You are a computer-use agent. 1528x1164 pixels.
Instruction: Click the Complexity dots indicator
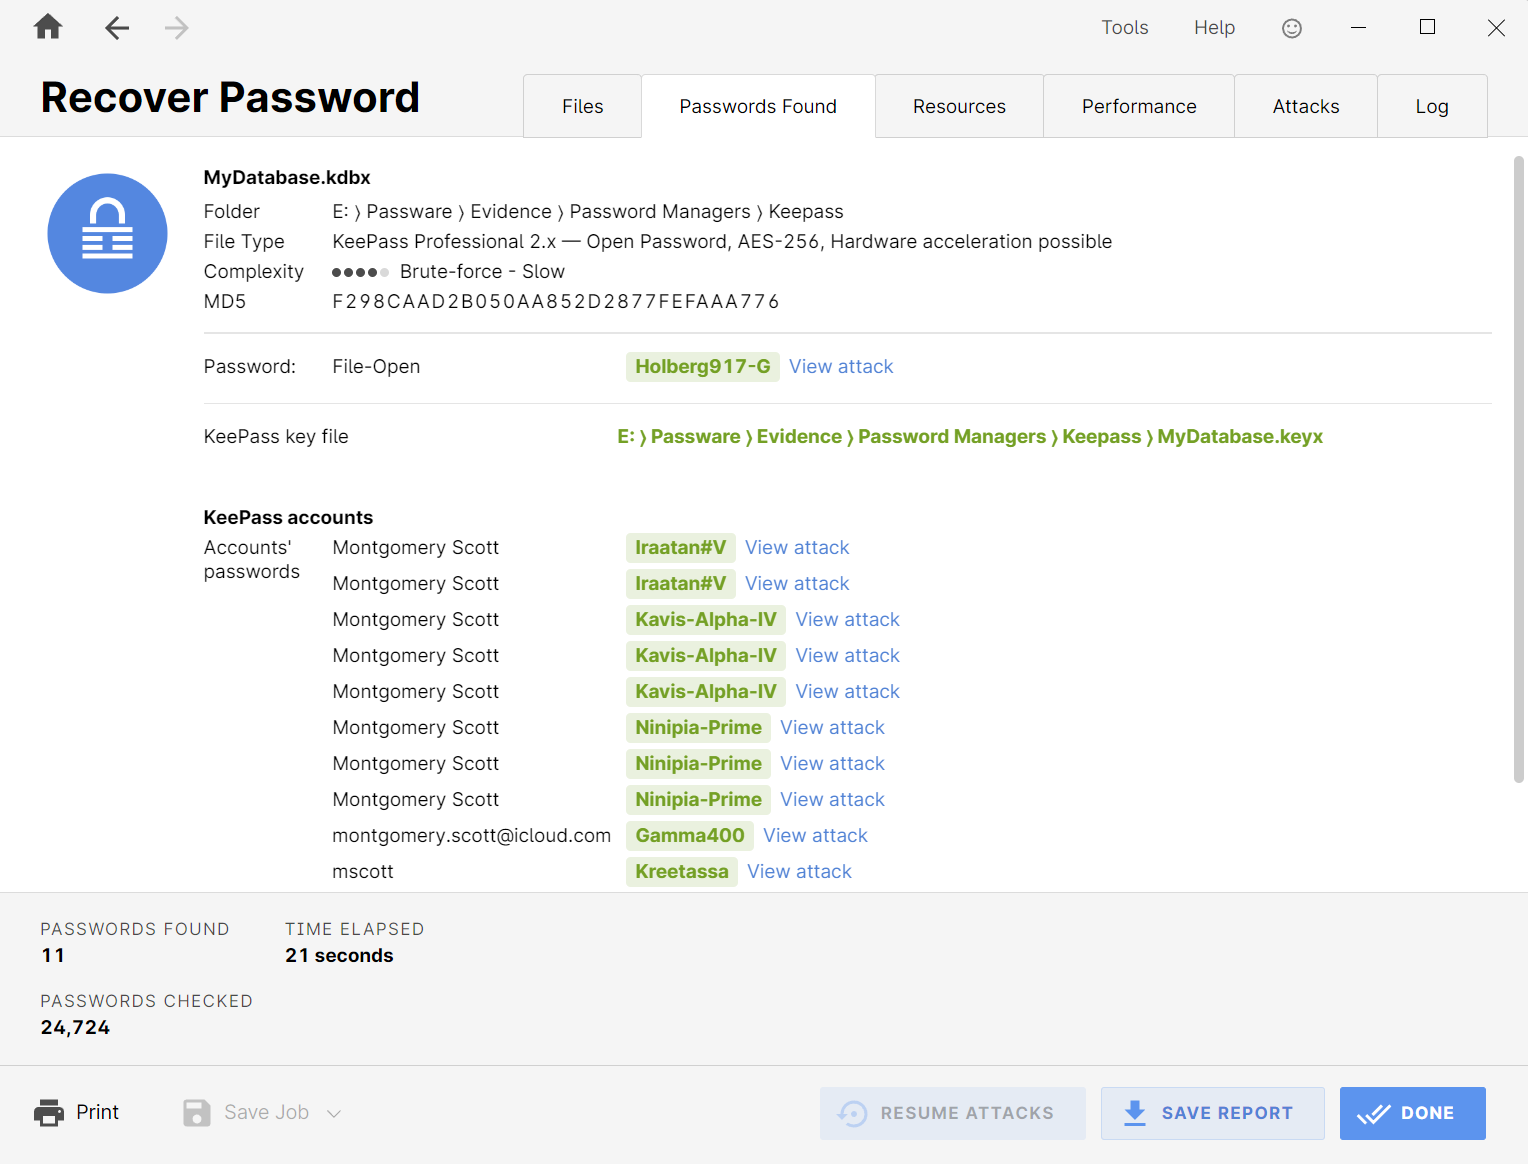[361, 271]
